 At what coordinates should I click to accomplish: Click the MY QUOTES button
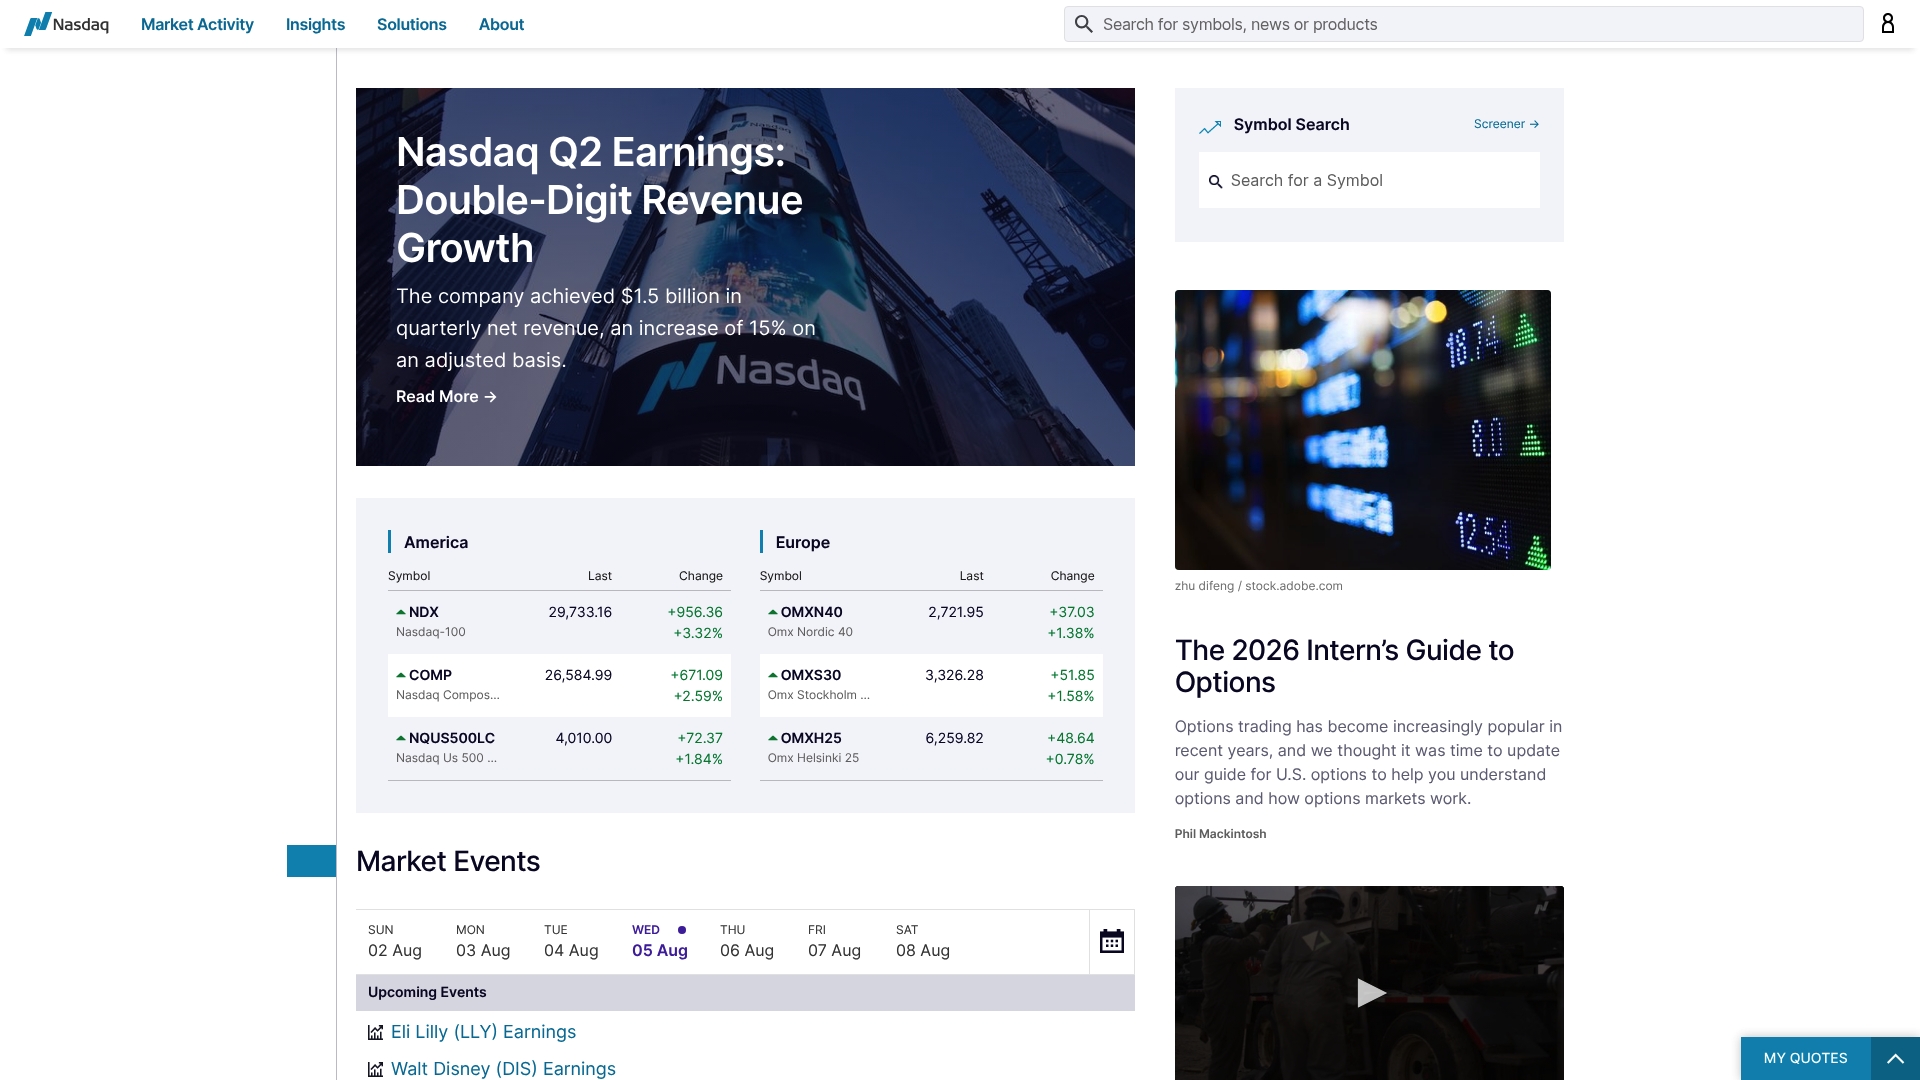(x=1805, y=1058)
